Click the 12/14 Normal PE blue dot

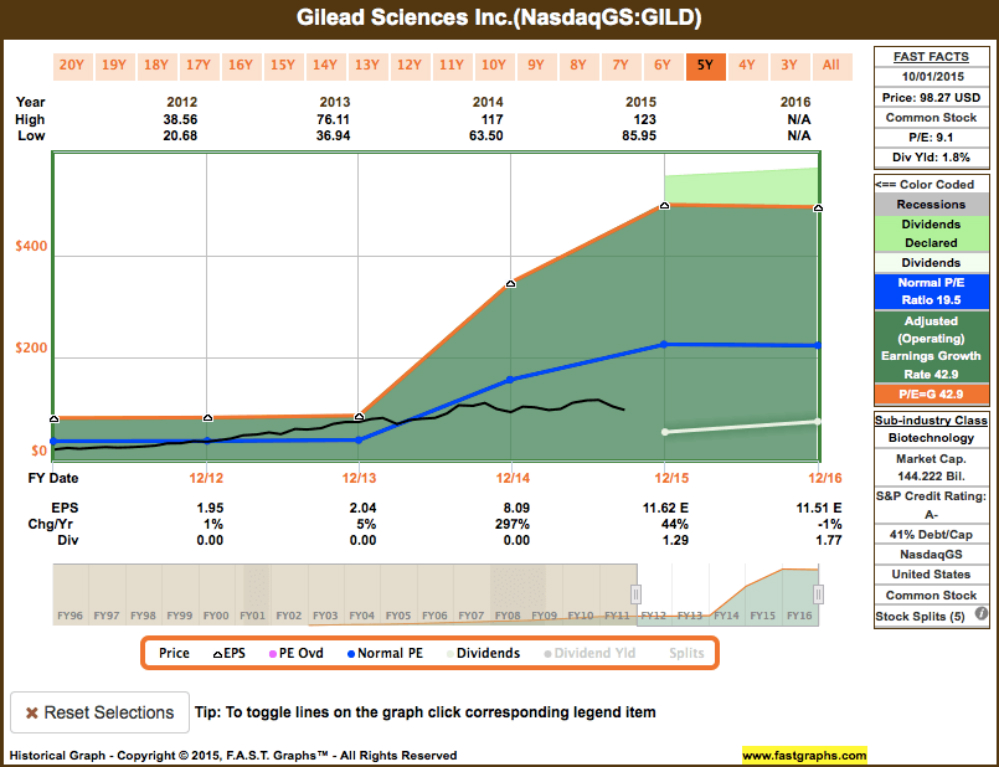tap(510, 380)
